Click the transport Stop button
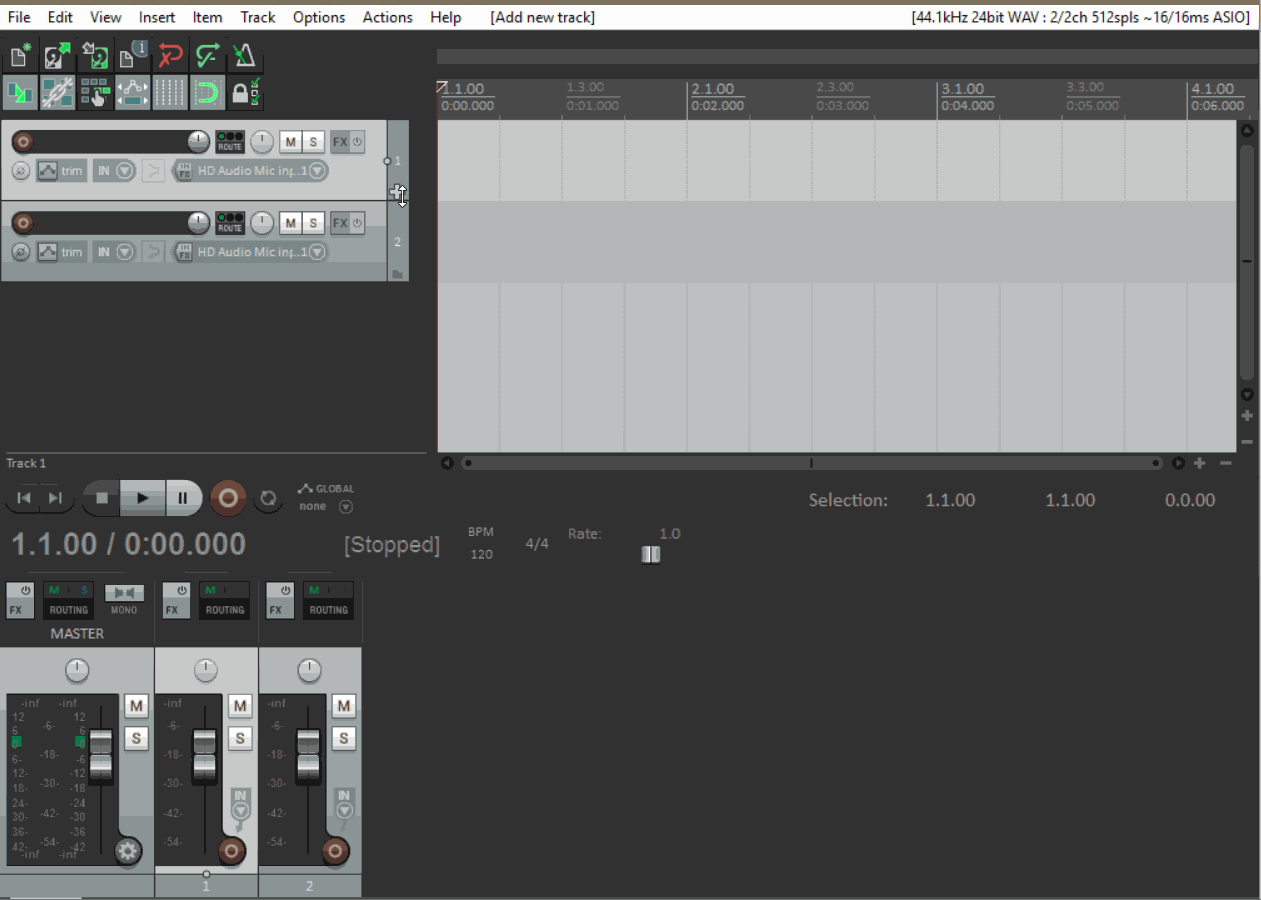The height and width of the screenshot is (900, 1261). 101,498
